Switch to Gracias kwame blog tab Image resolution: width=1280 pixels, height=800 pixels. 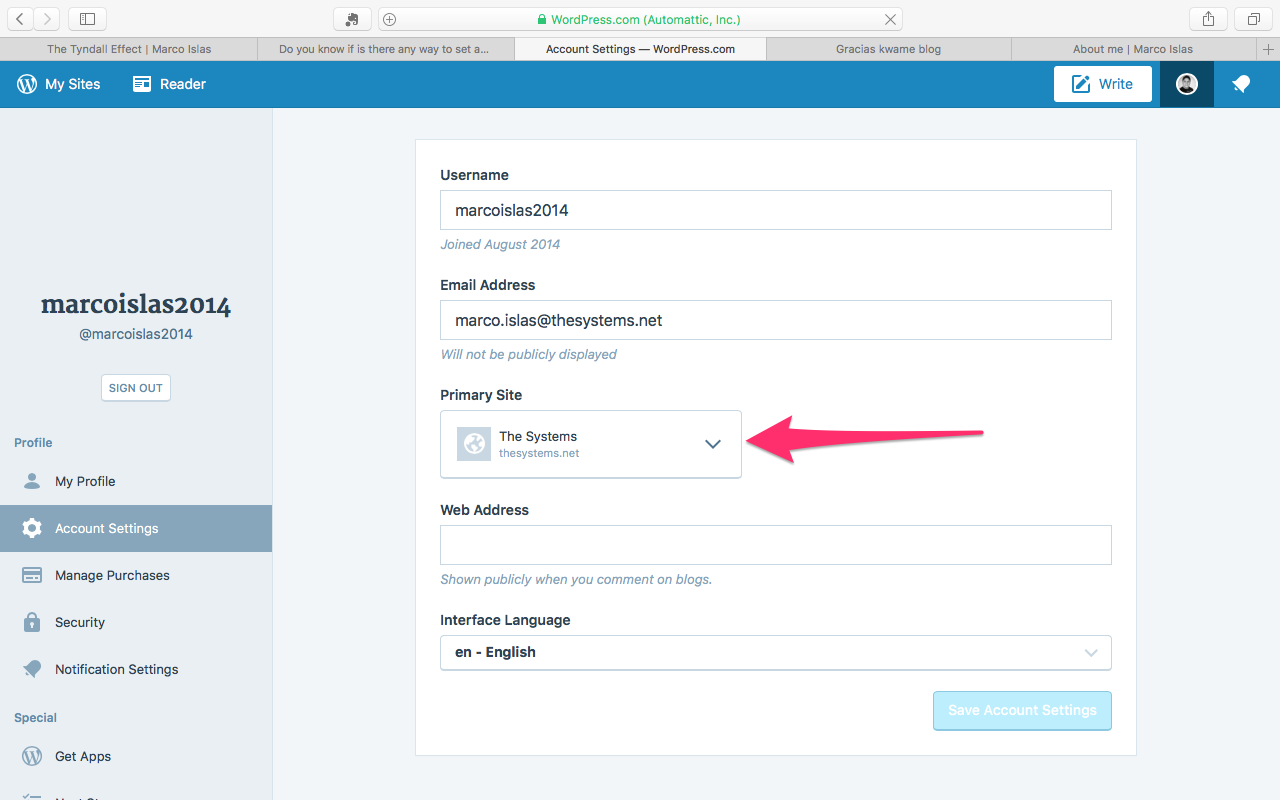888,49
